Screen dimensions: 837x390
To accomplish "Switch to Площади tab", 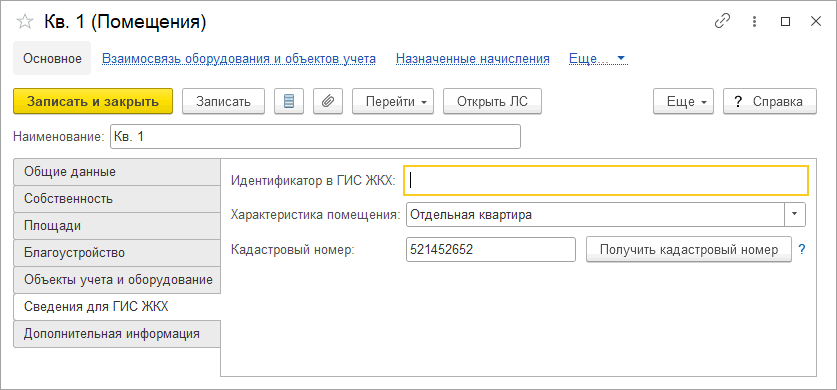I will click(x=117, y=226).
